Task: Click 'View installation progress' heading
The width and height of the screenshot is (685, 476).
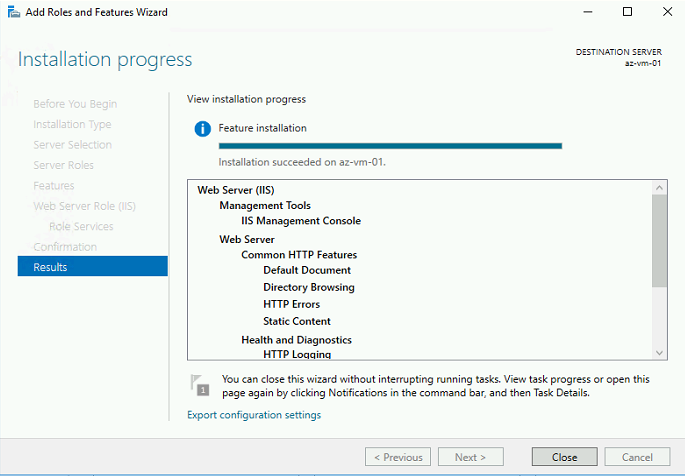Action: pos(246,99)
